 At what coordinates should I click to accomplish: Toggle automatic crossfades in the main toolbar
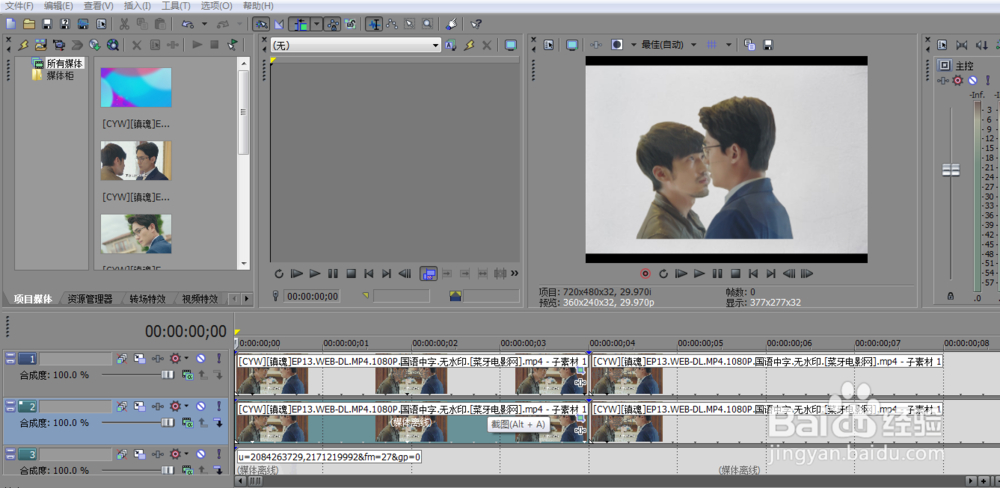[x=279, y=24]
